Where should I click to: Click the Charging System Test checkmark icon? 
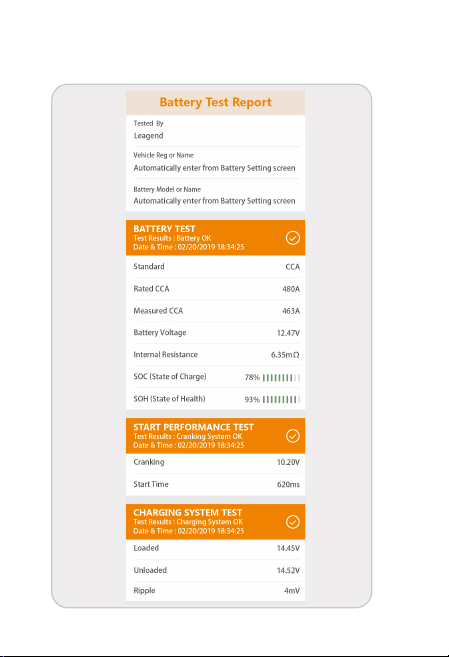(x=292, y=522)
